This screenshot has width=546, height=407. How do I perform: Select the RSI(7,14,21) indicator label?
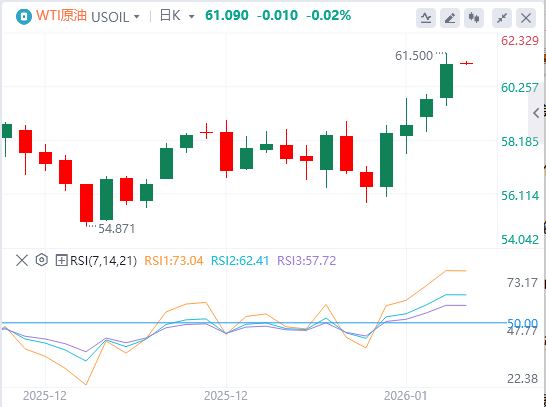point(103,261)
